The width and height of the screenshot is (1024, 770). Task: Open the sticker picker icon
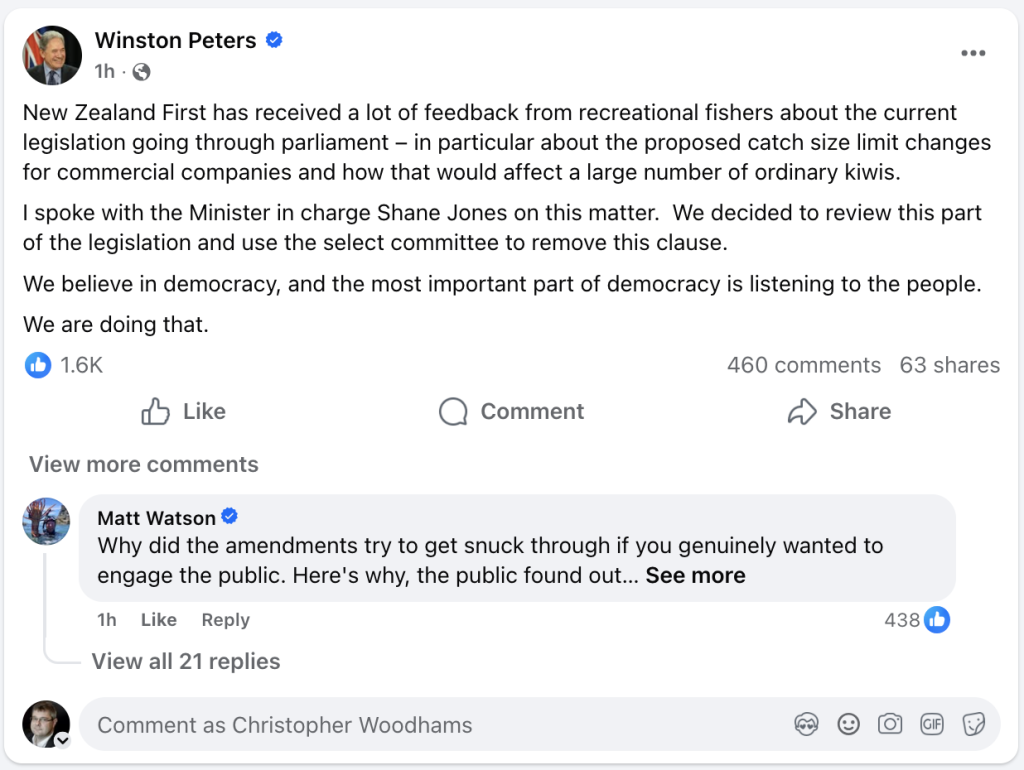pyautogui.click(x=973, y=725)
